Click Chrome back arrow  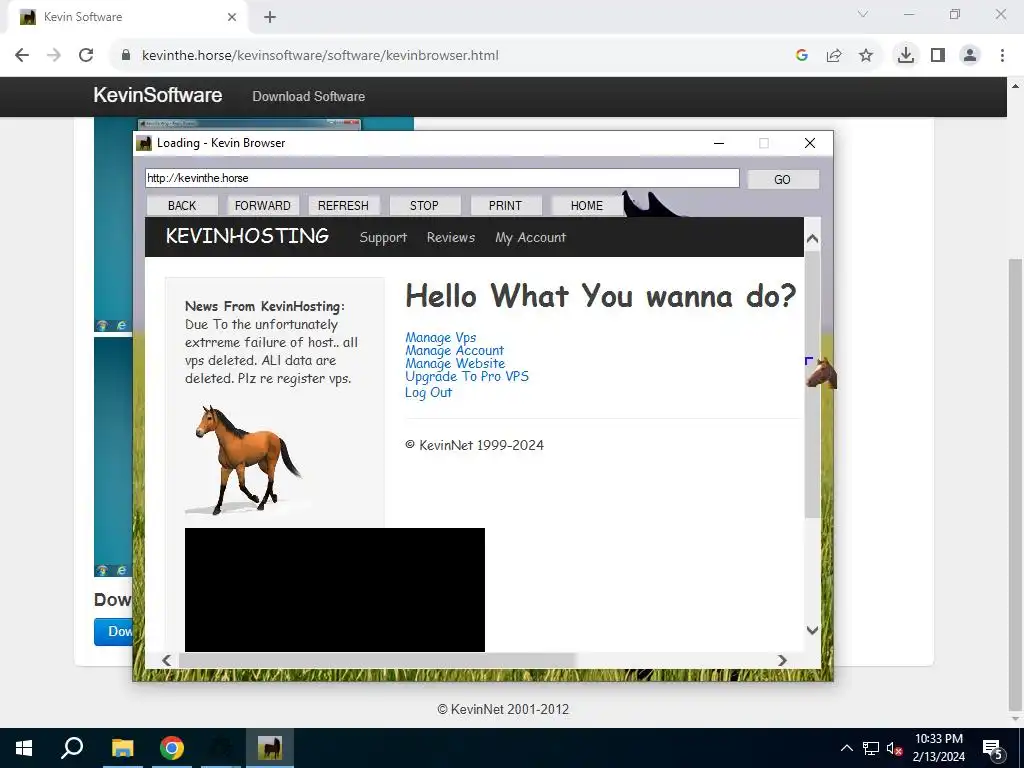pyautogui.click(x=22, y=56)
